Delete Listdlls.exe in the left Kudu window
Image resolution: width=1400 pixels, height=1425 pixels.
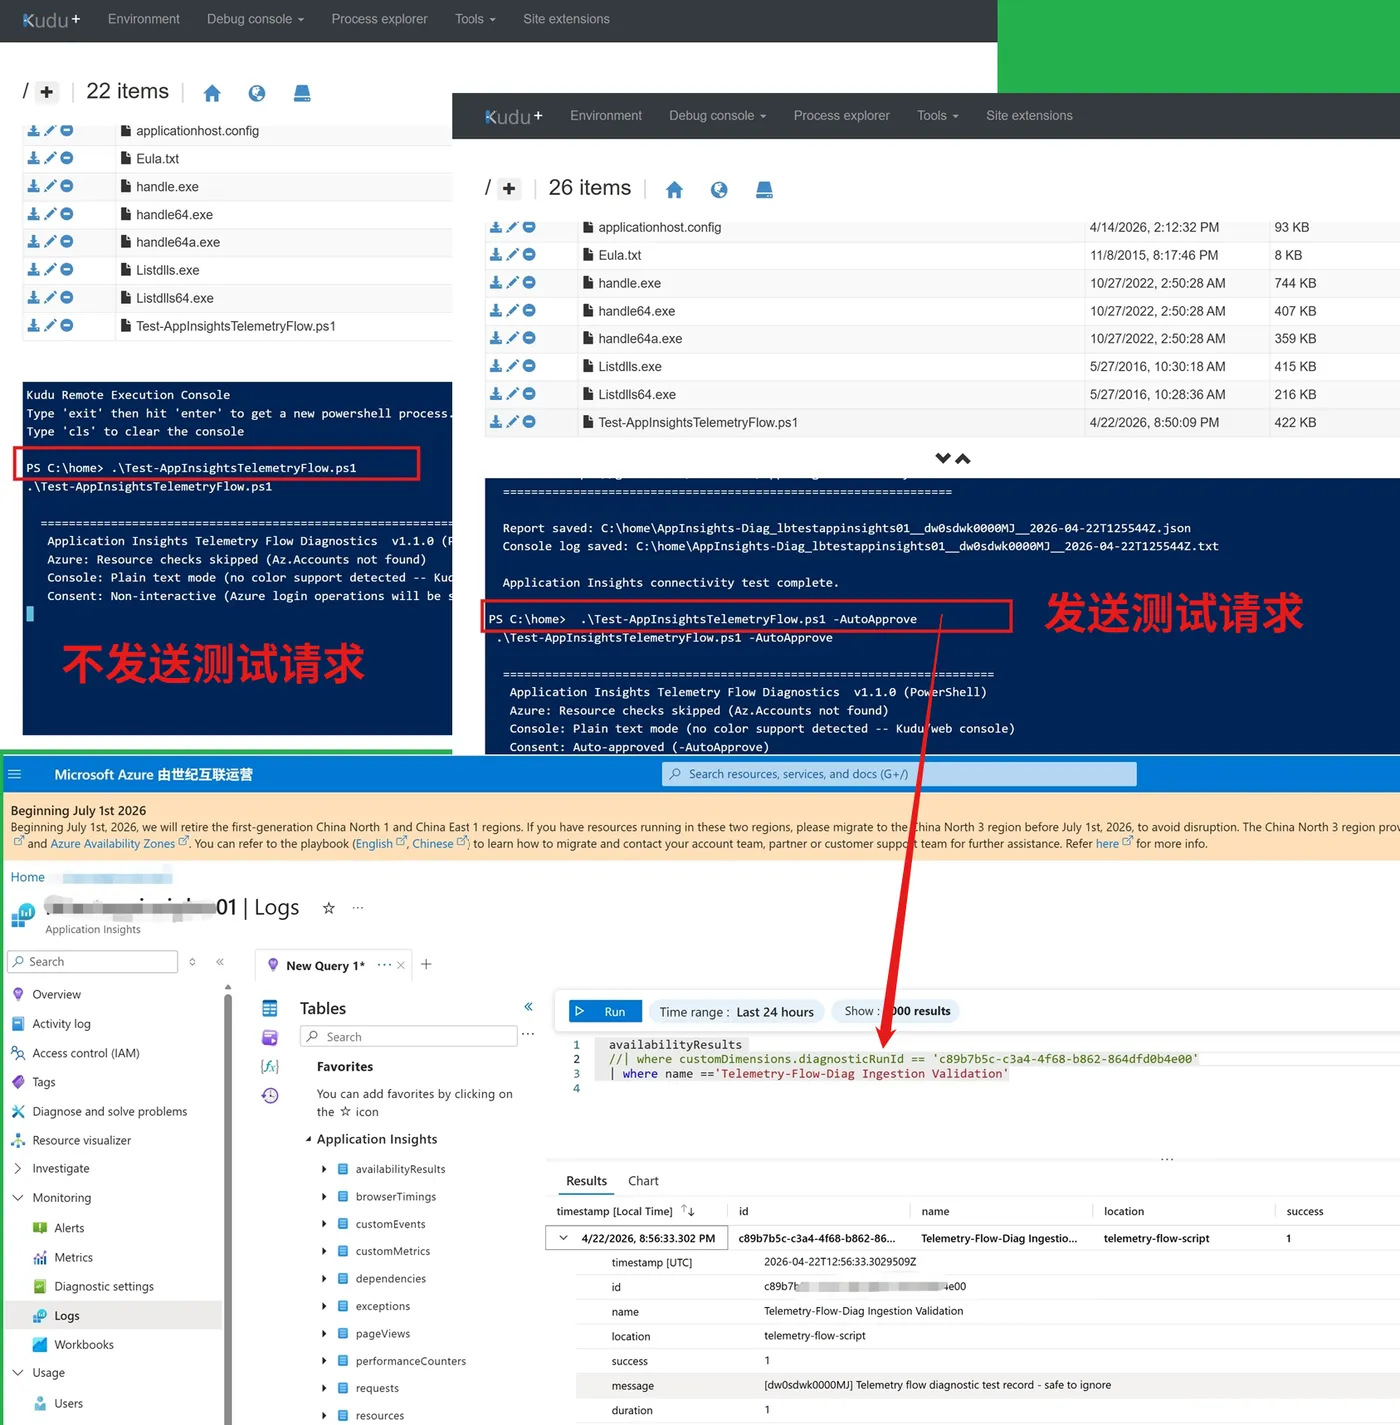pos(67,270)
